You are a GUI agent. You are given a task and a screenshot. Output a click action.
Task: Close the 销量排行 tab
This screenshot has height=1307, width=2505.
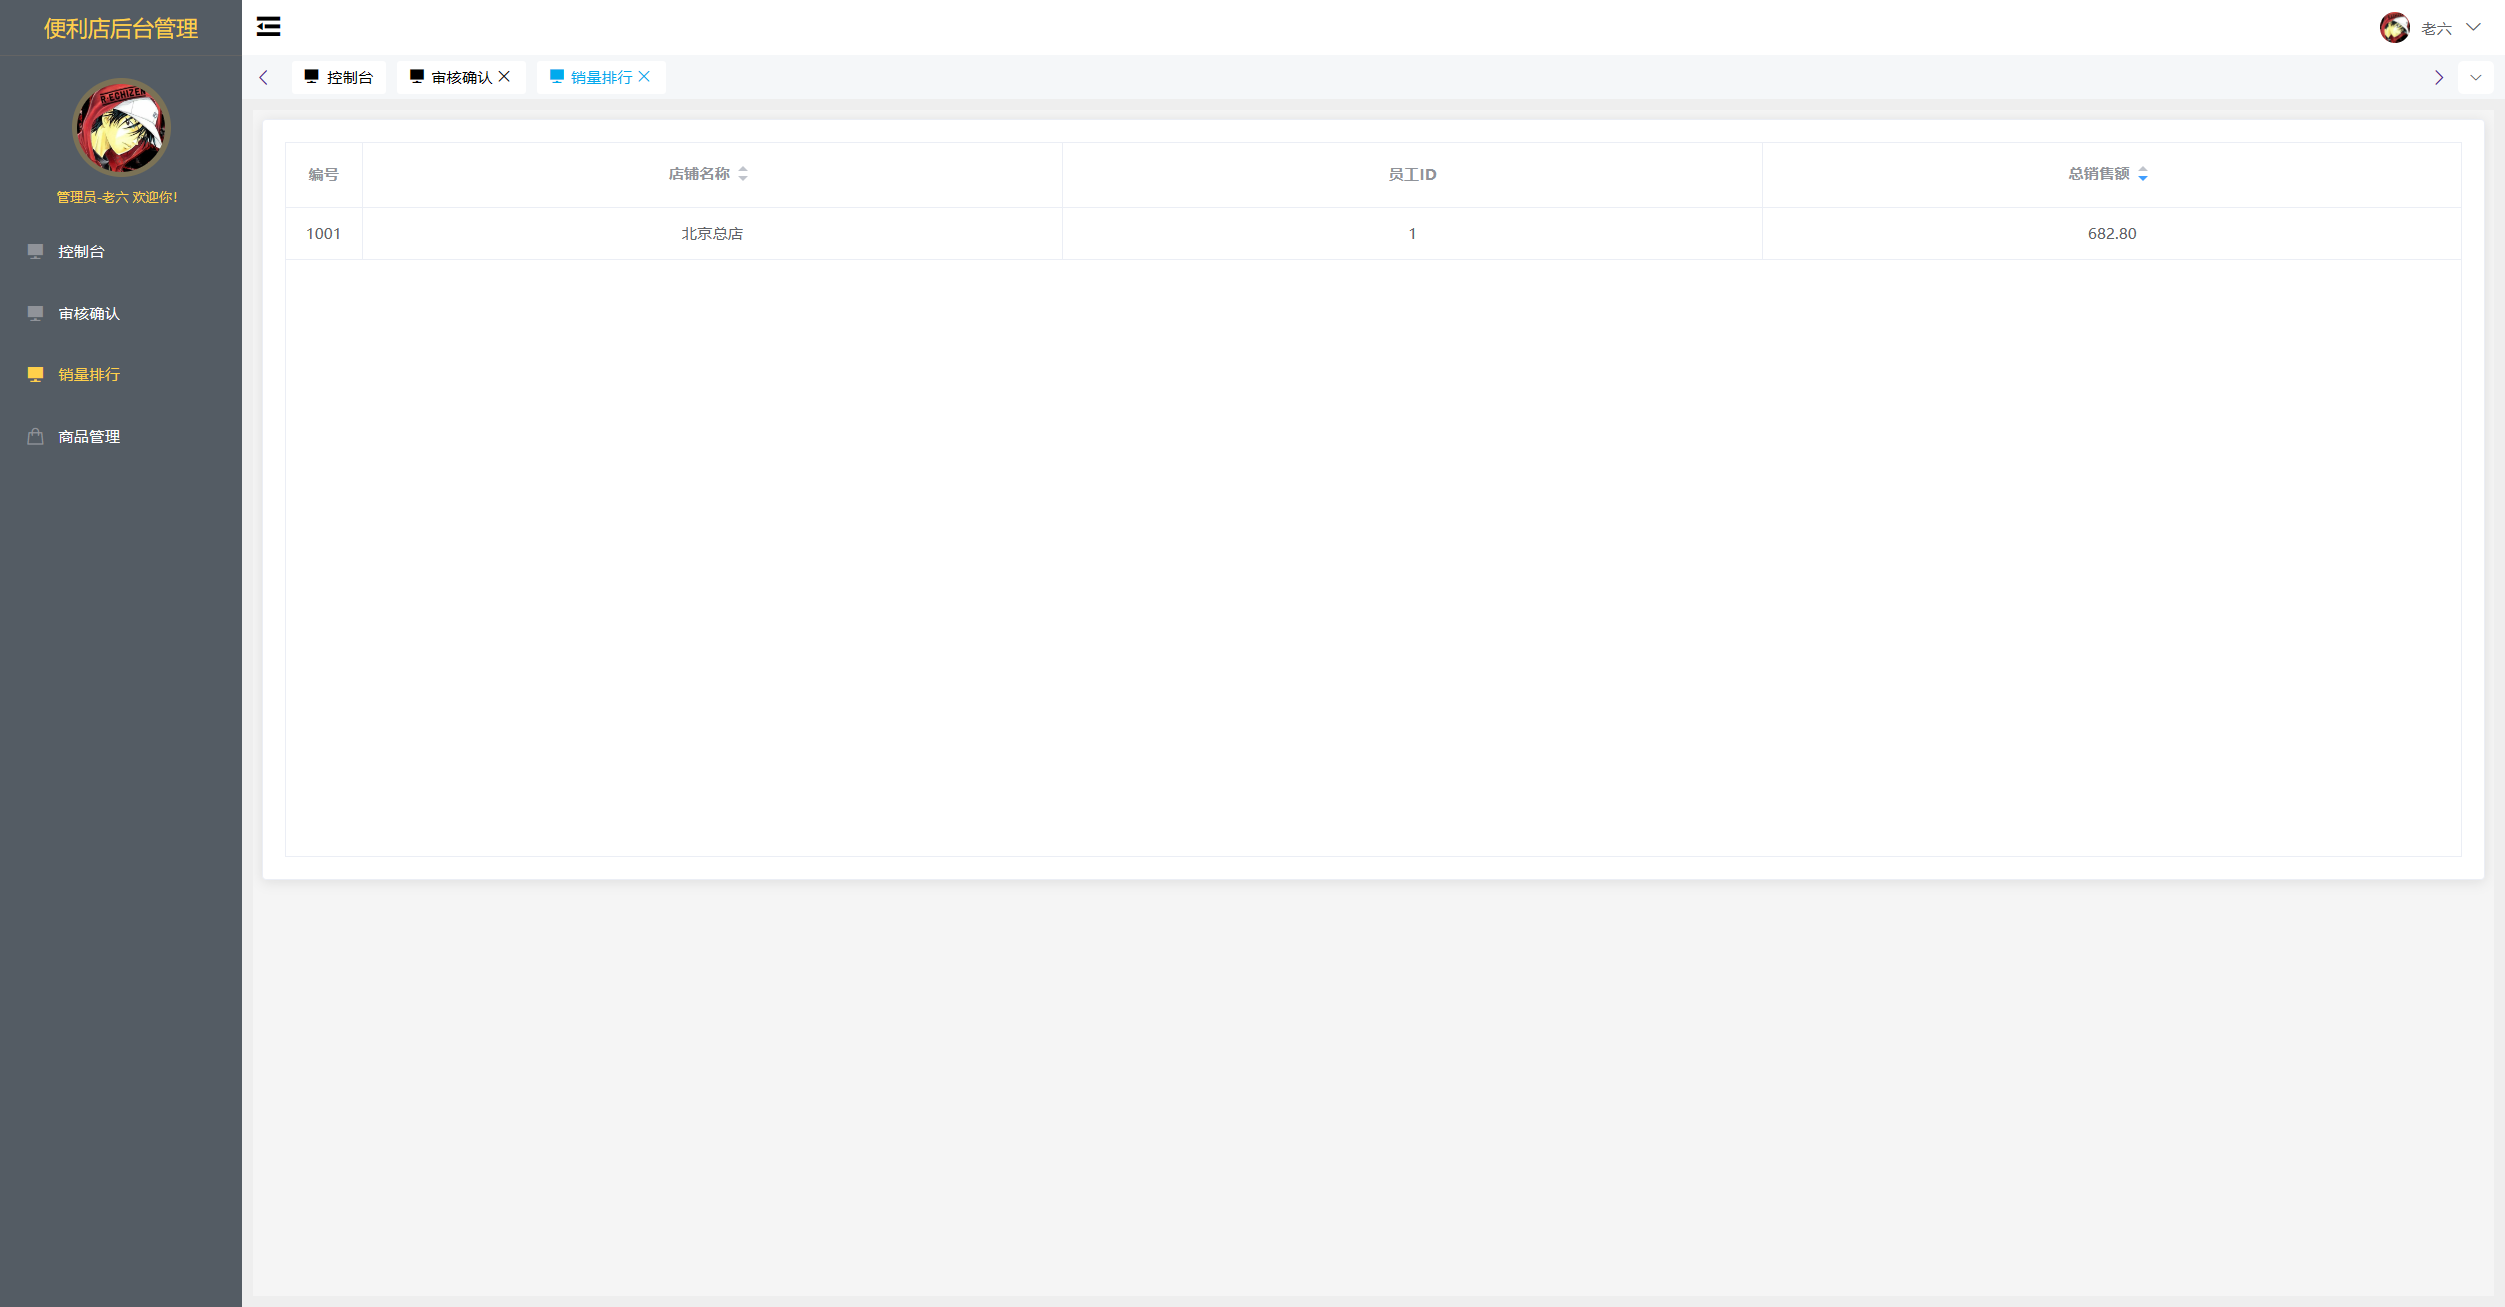click(644, 76)
